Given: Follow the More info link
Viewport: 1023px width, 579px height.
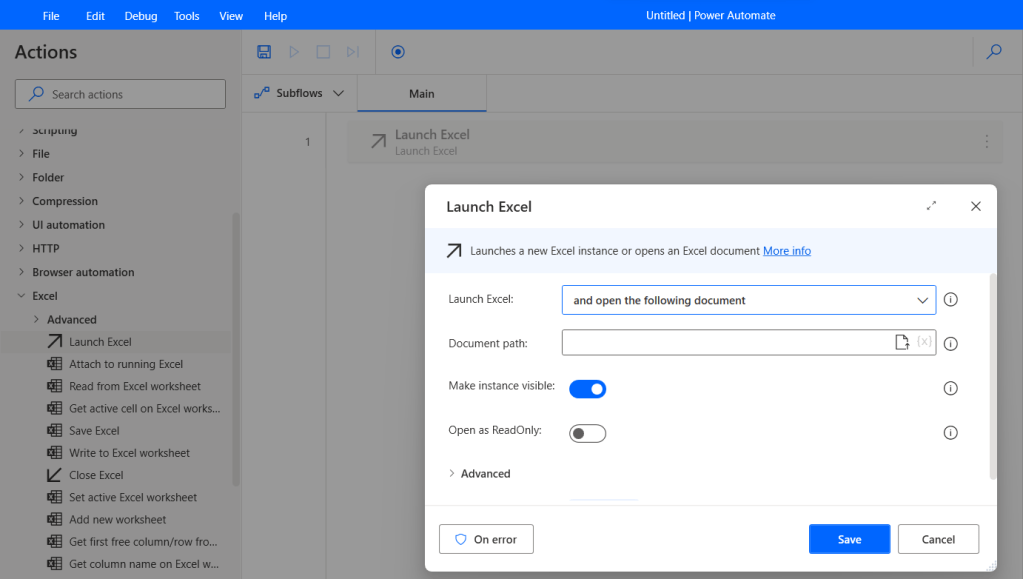Looking at the screenshot, I should (786, 251).
